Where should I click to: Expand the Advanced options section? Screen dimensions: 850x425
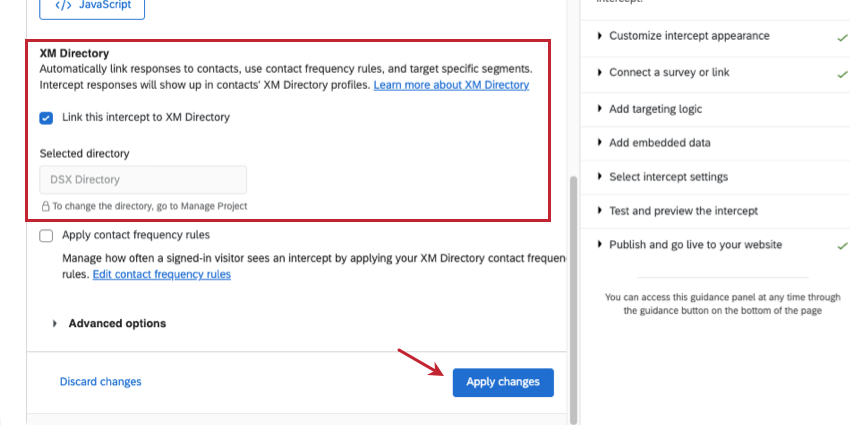(109, 324)
